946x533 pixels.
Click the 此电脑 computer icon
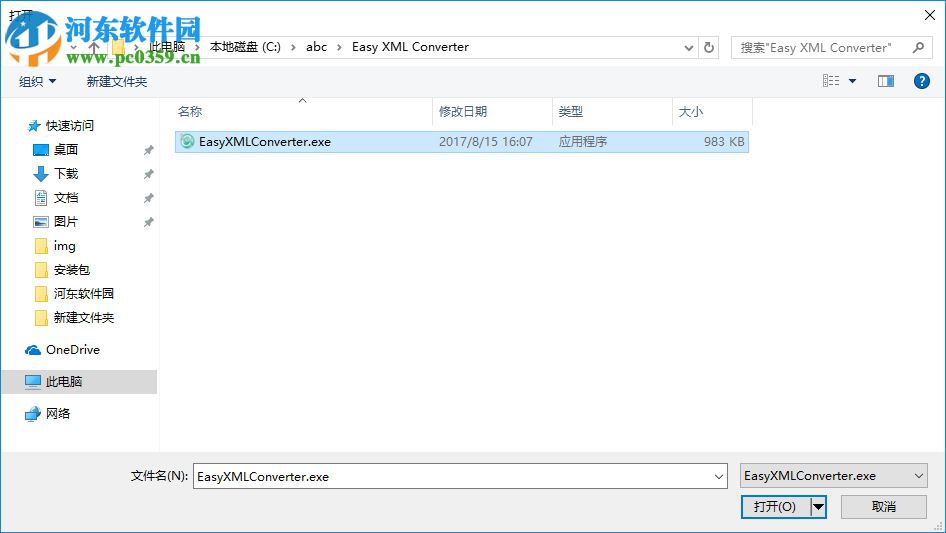pos(33,381)
